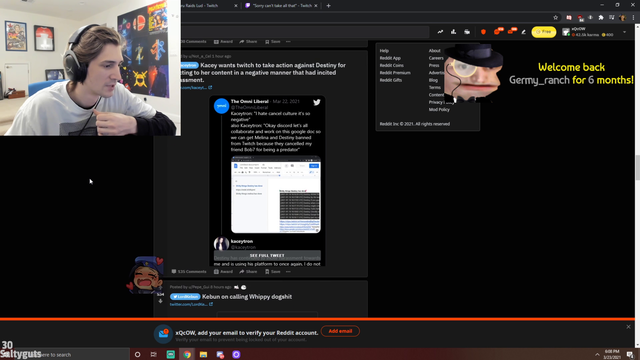Open the taskbar clock and date
This screenshot has height=360, width=640.
[x=612, y=354]
